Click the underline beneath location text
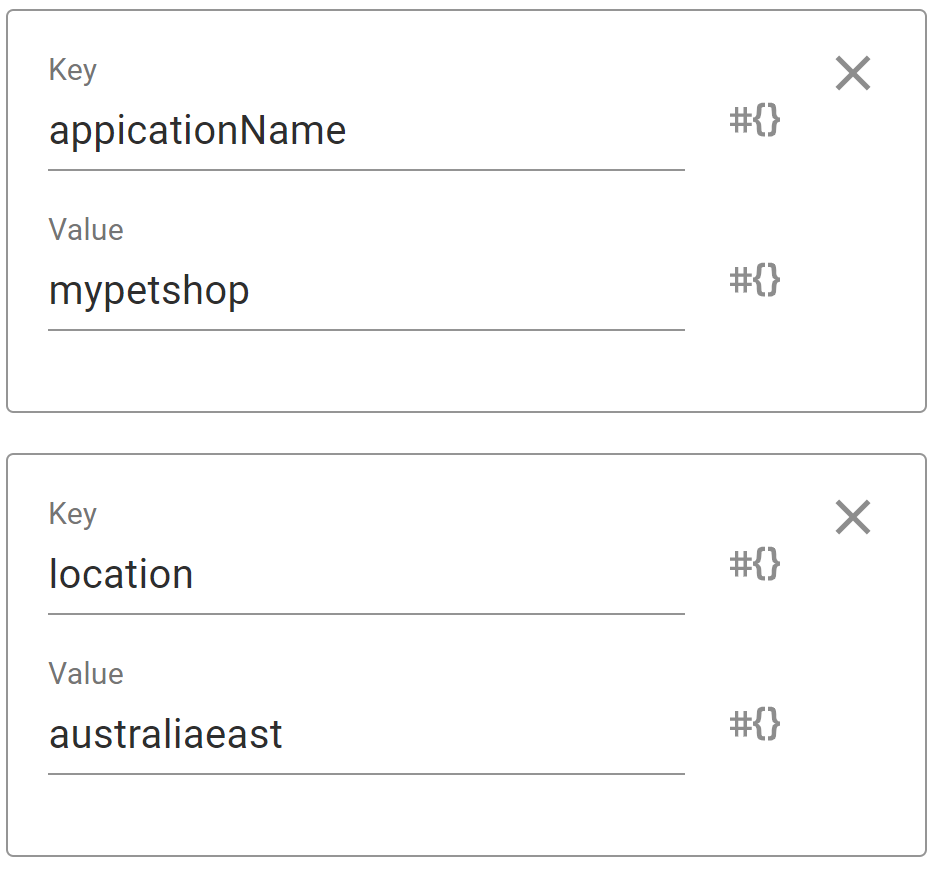 tap(366, 614)
